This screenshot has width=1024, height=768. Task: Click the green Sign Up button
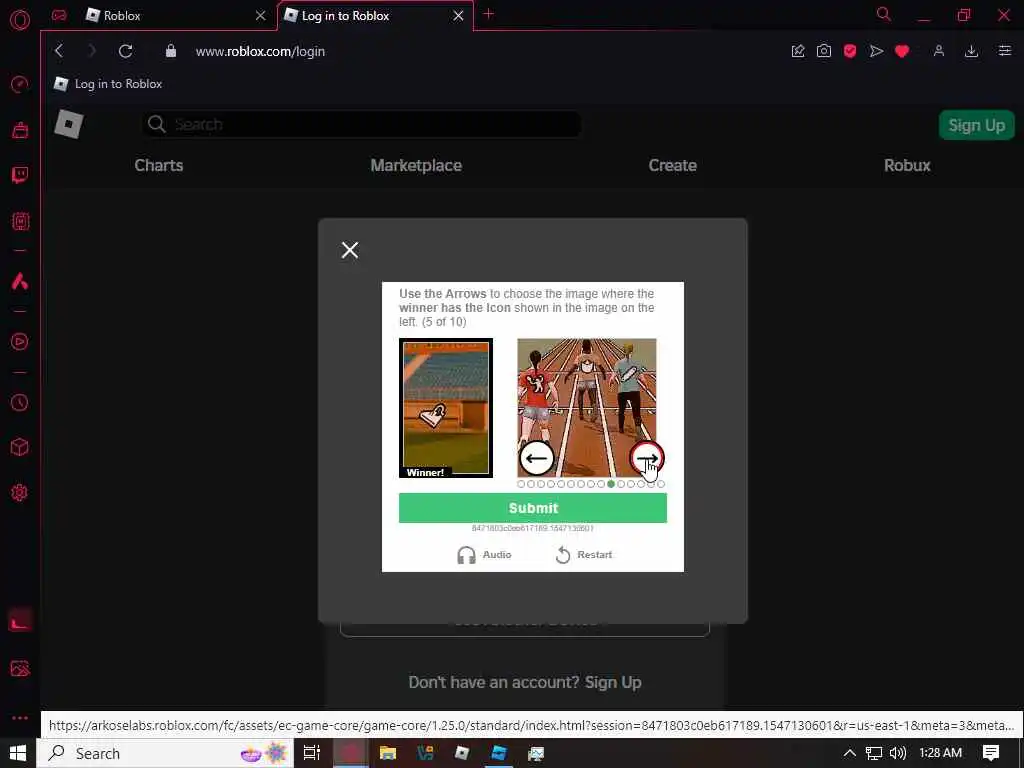tap(976, 125)
